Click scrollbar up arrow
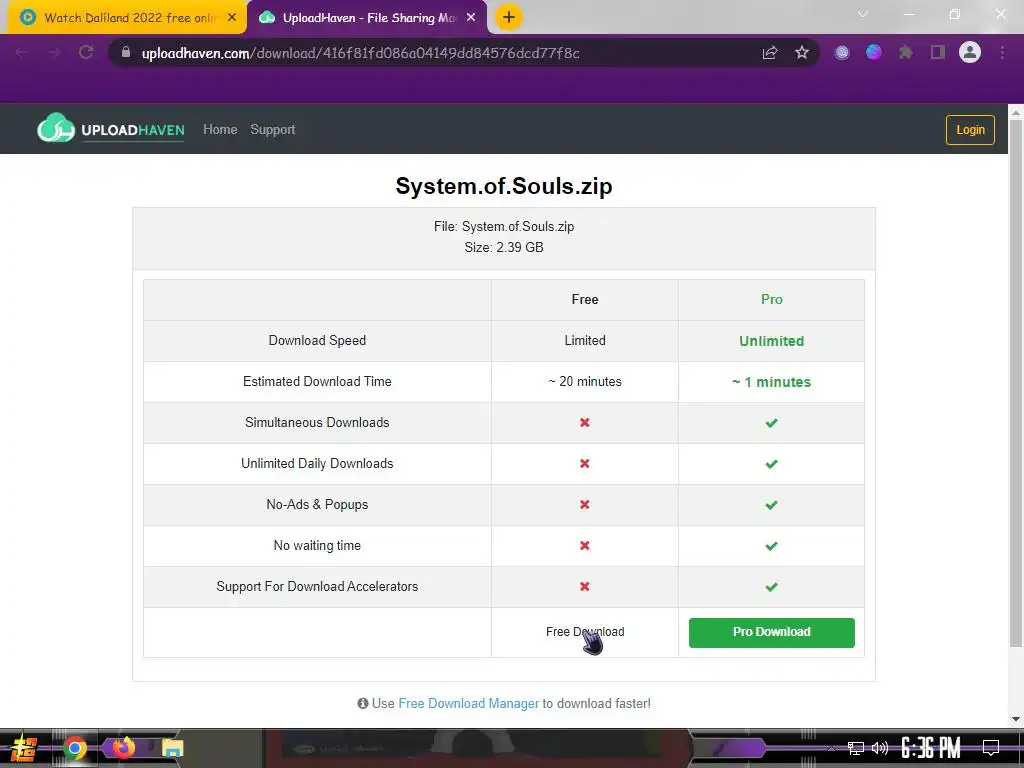 tap(1016, 112)
